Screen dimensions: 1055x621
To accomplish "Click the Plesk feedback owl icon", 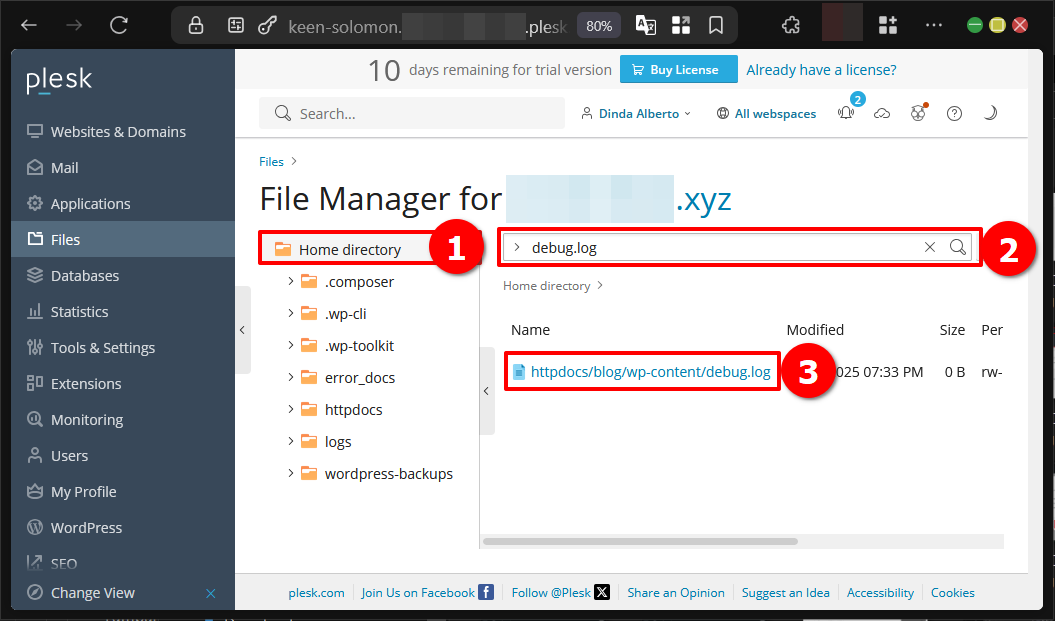I will click(x=918, y=113).
